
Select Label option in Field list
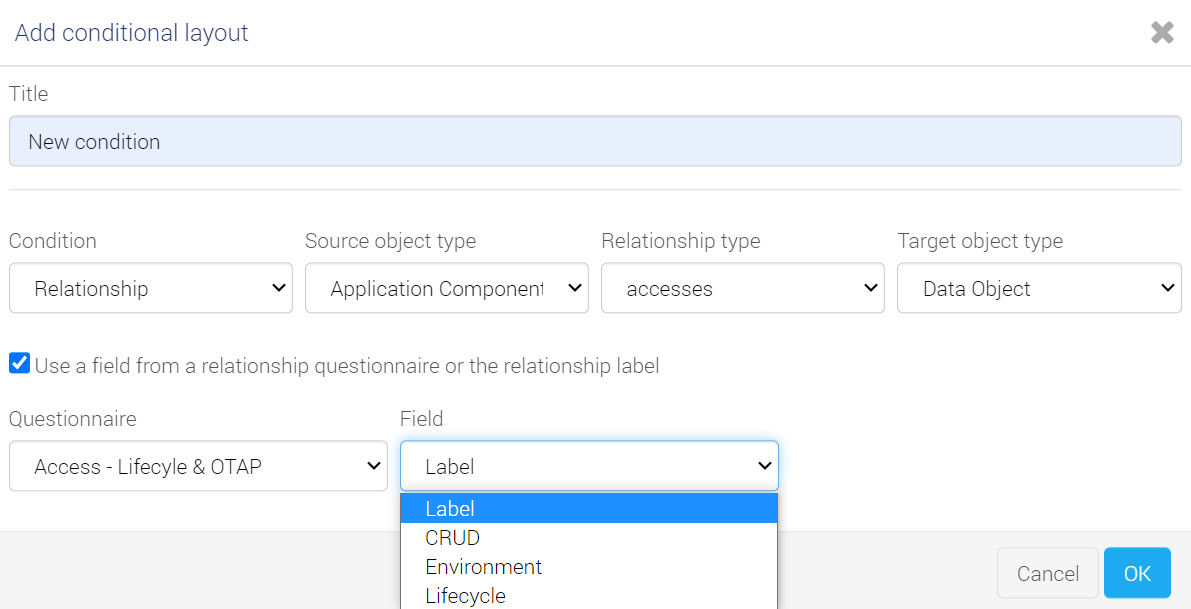tap(589, 509)
